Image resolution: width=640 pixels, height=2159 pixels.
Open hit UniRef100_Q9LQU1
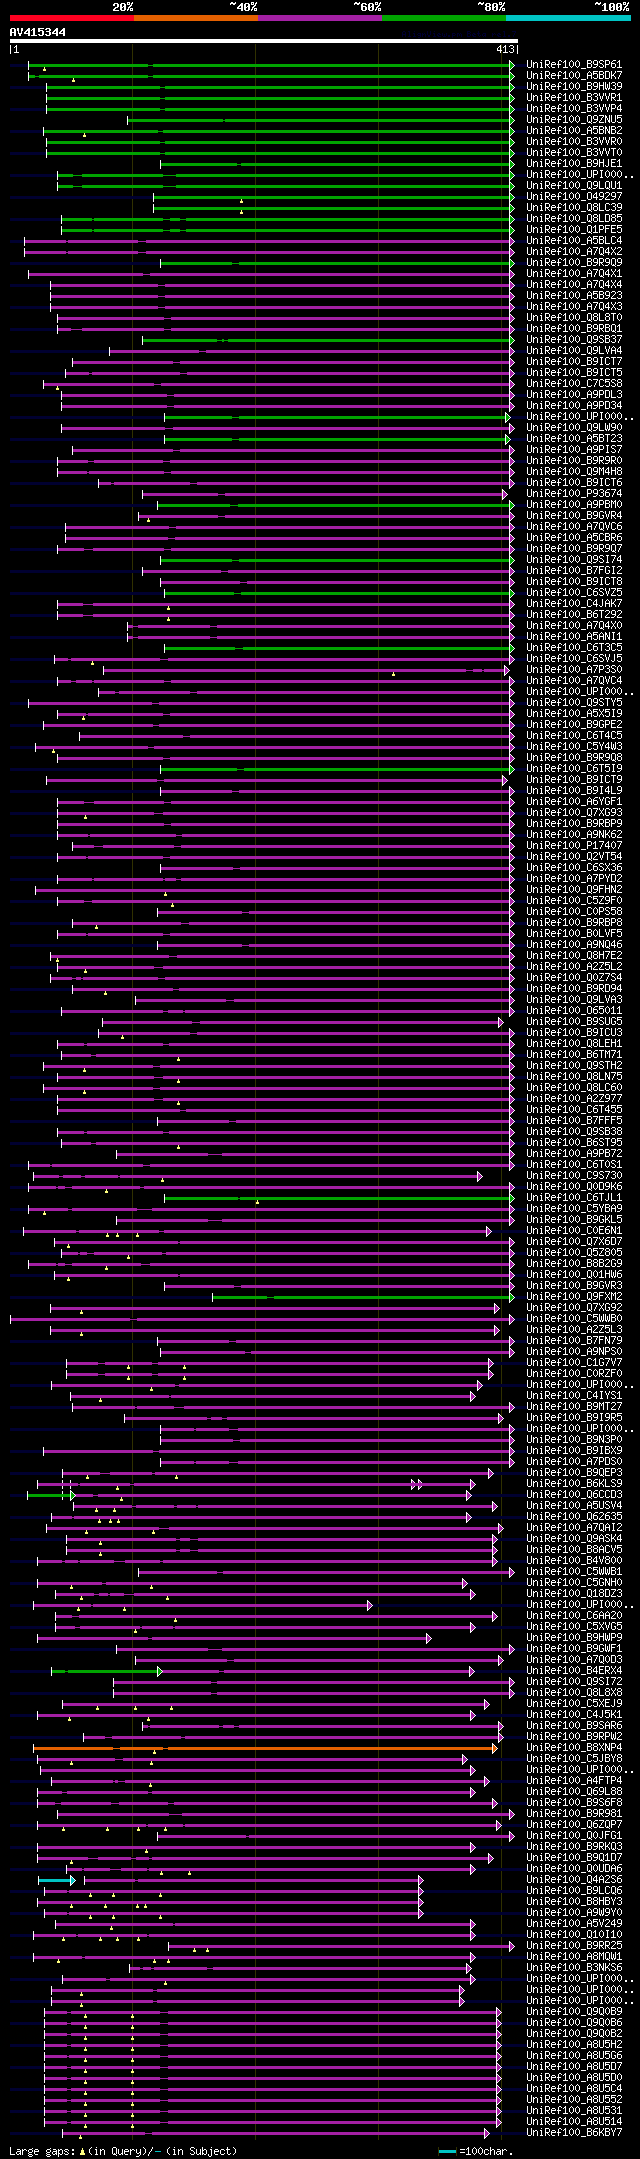point(574,186)
